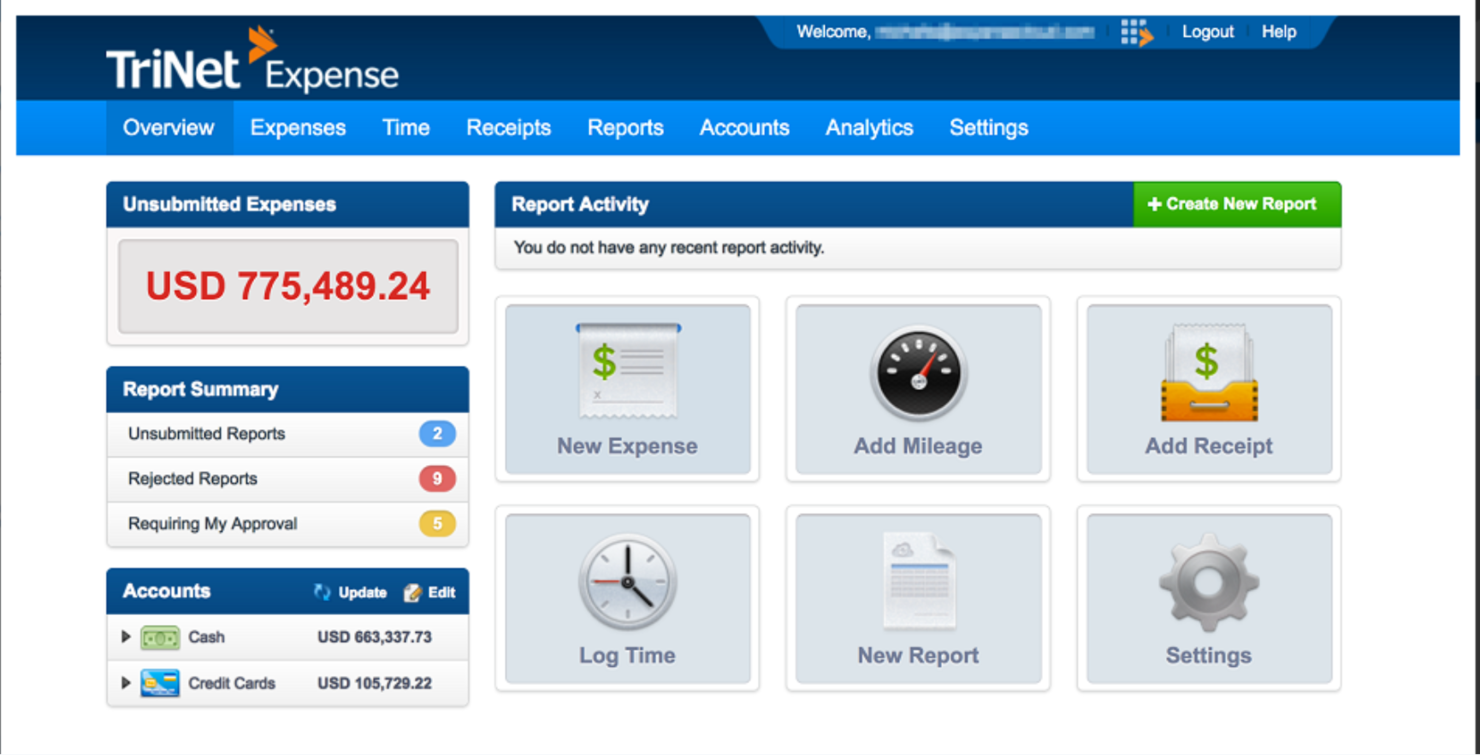Click the Settings tile label
Image resolution: width=1480 pixels, height=755 pixels.
pos(1209,656)
